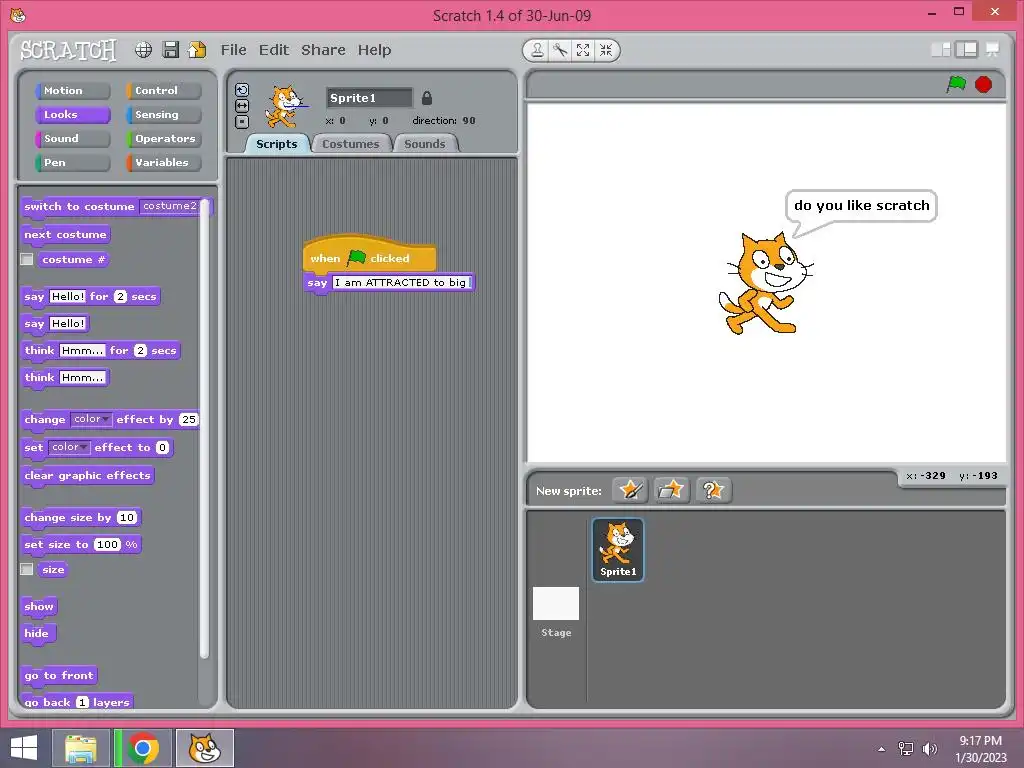Switch to small stage view
Viewport: 1024px width, 768px height.
point(940,50)
